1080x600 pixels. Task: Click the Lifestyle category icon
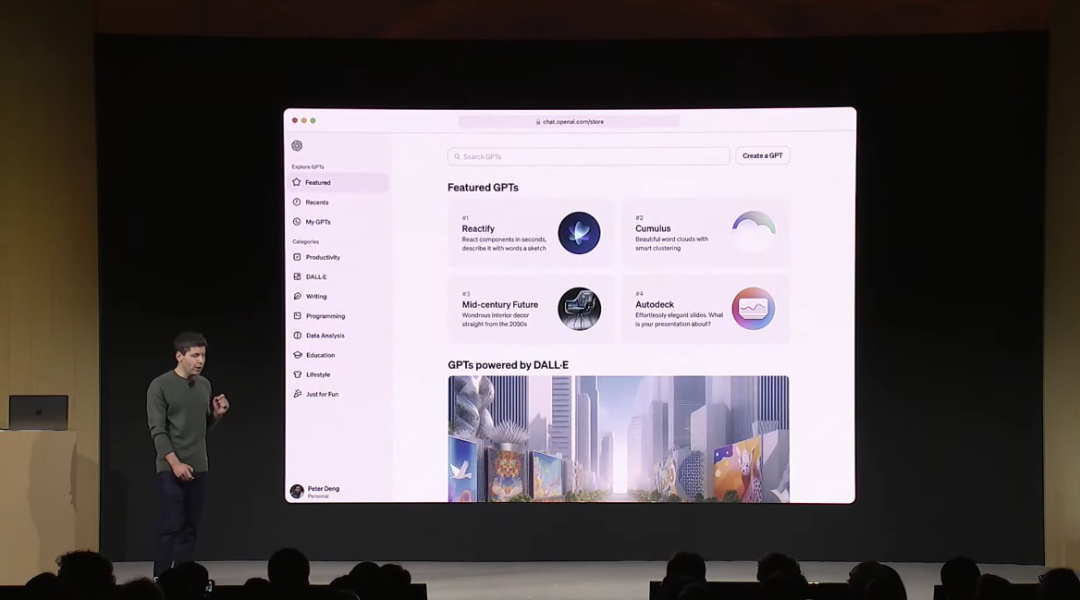(297, 374)
